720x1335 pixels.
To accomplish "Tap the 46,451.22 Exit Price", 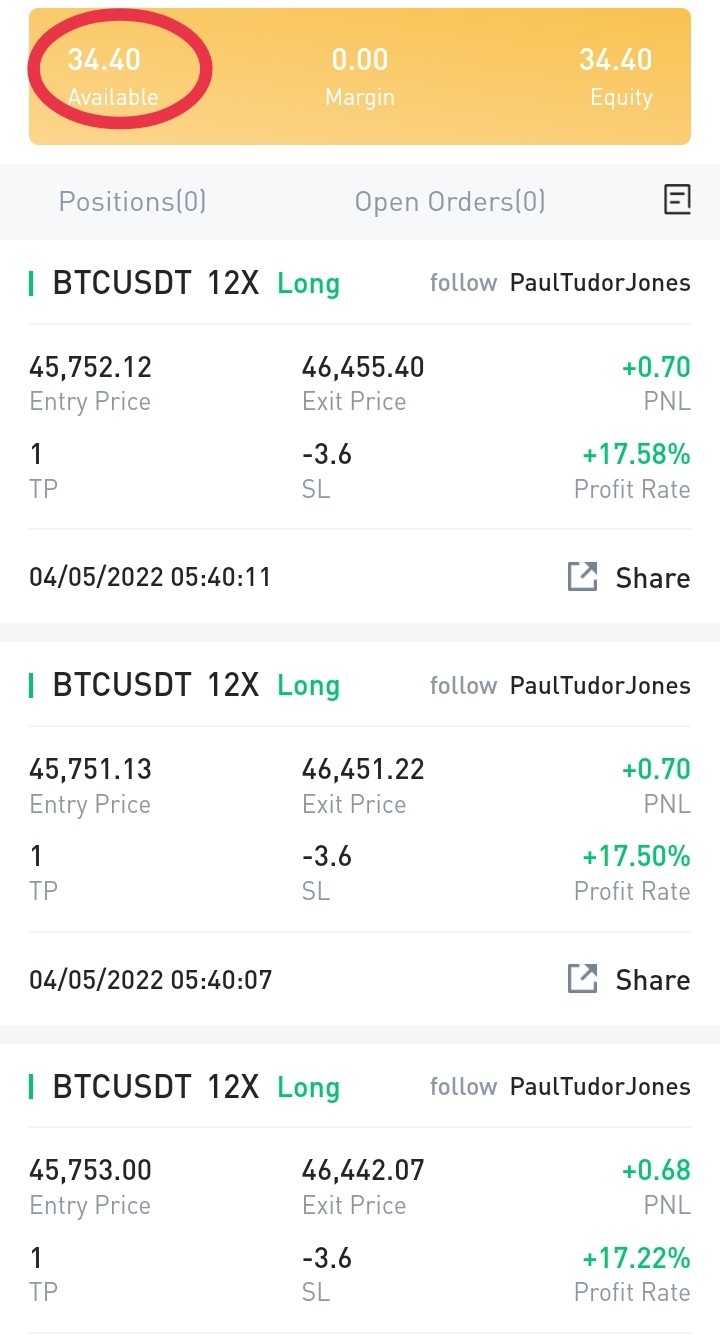I will (x=363, y=769).
